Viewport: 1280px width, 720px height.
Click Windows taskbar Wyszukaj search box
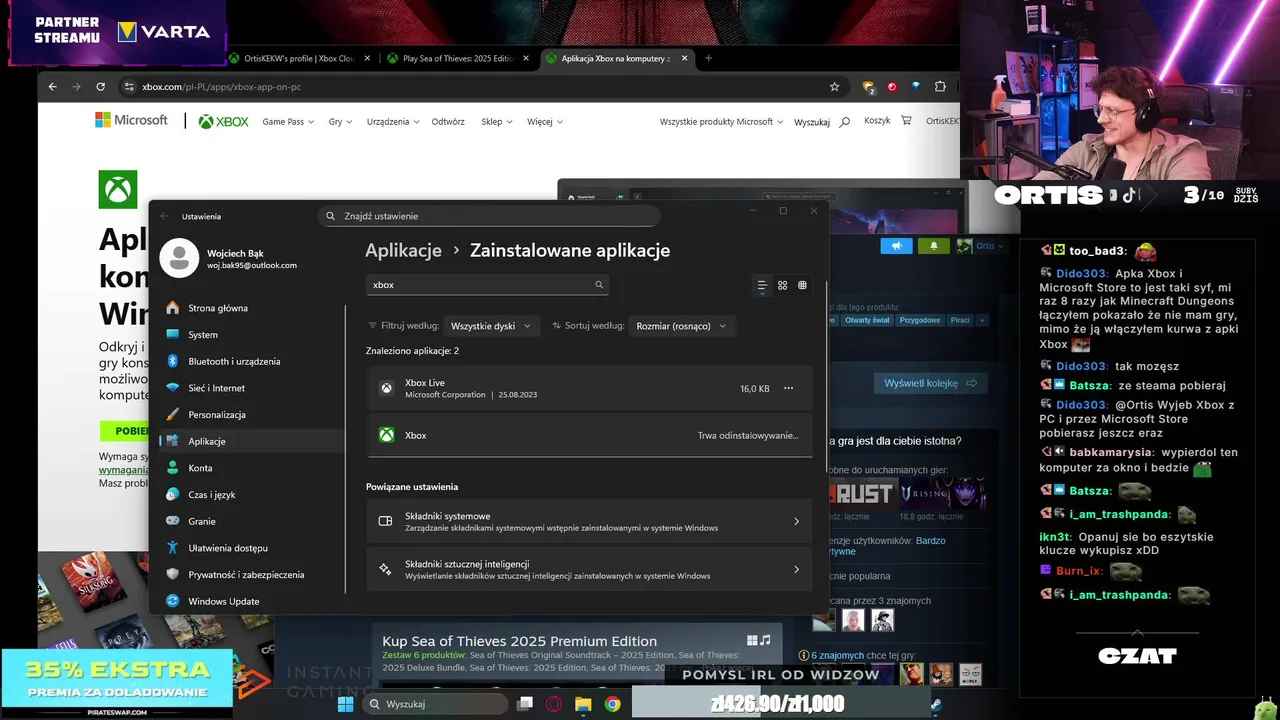click(433, 704)
